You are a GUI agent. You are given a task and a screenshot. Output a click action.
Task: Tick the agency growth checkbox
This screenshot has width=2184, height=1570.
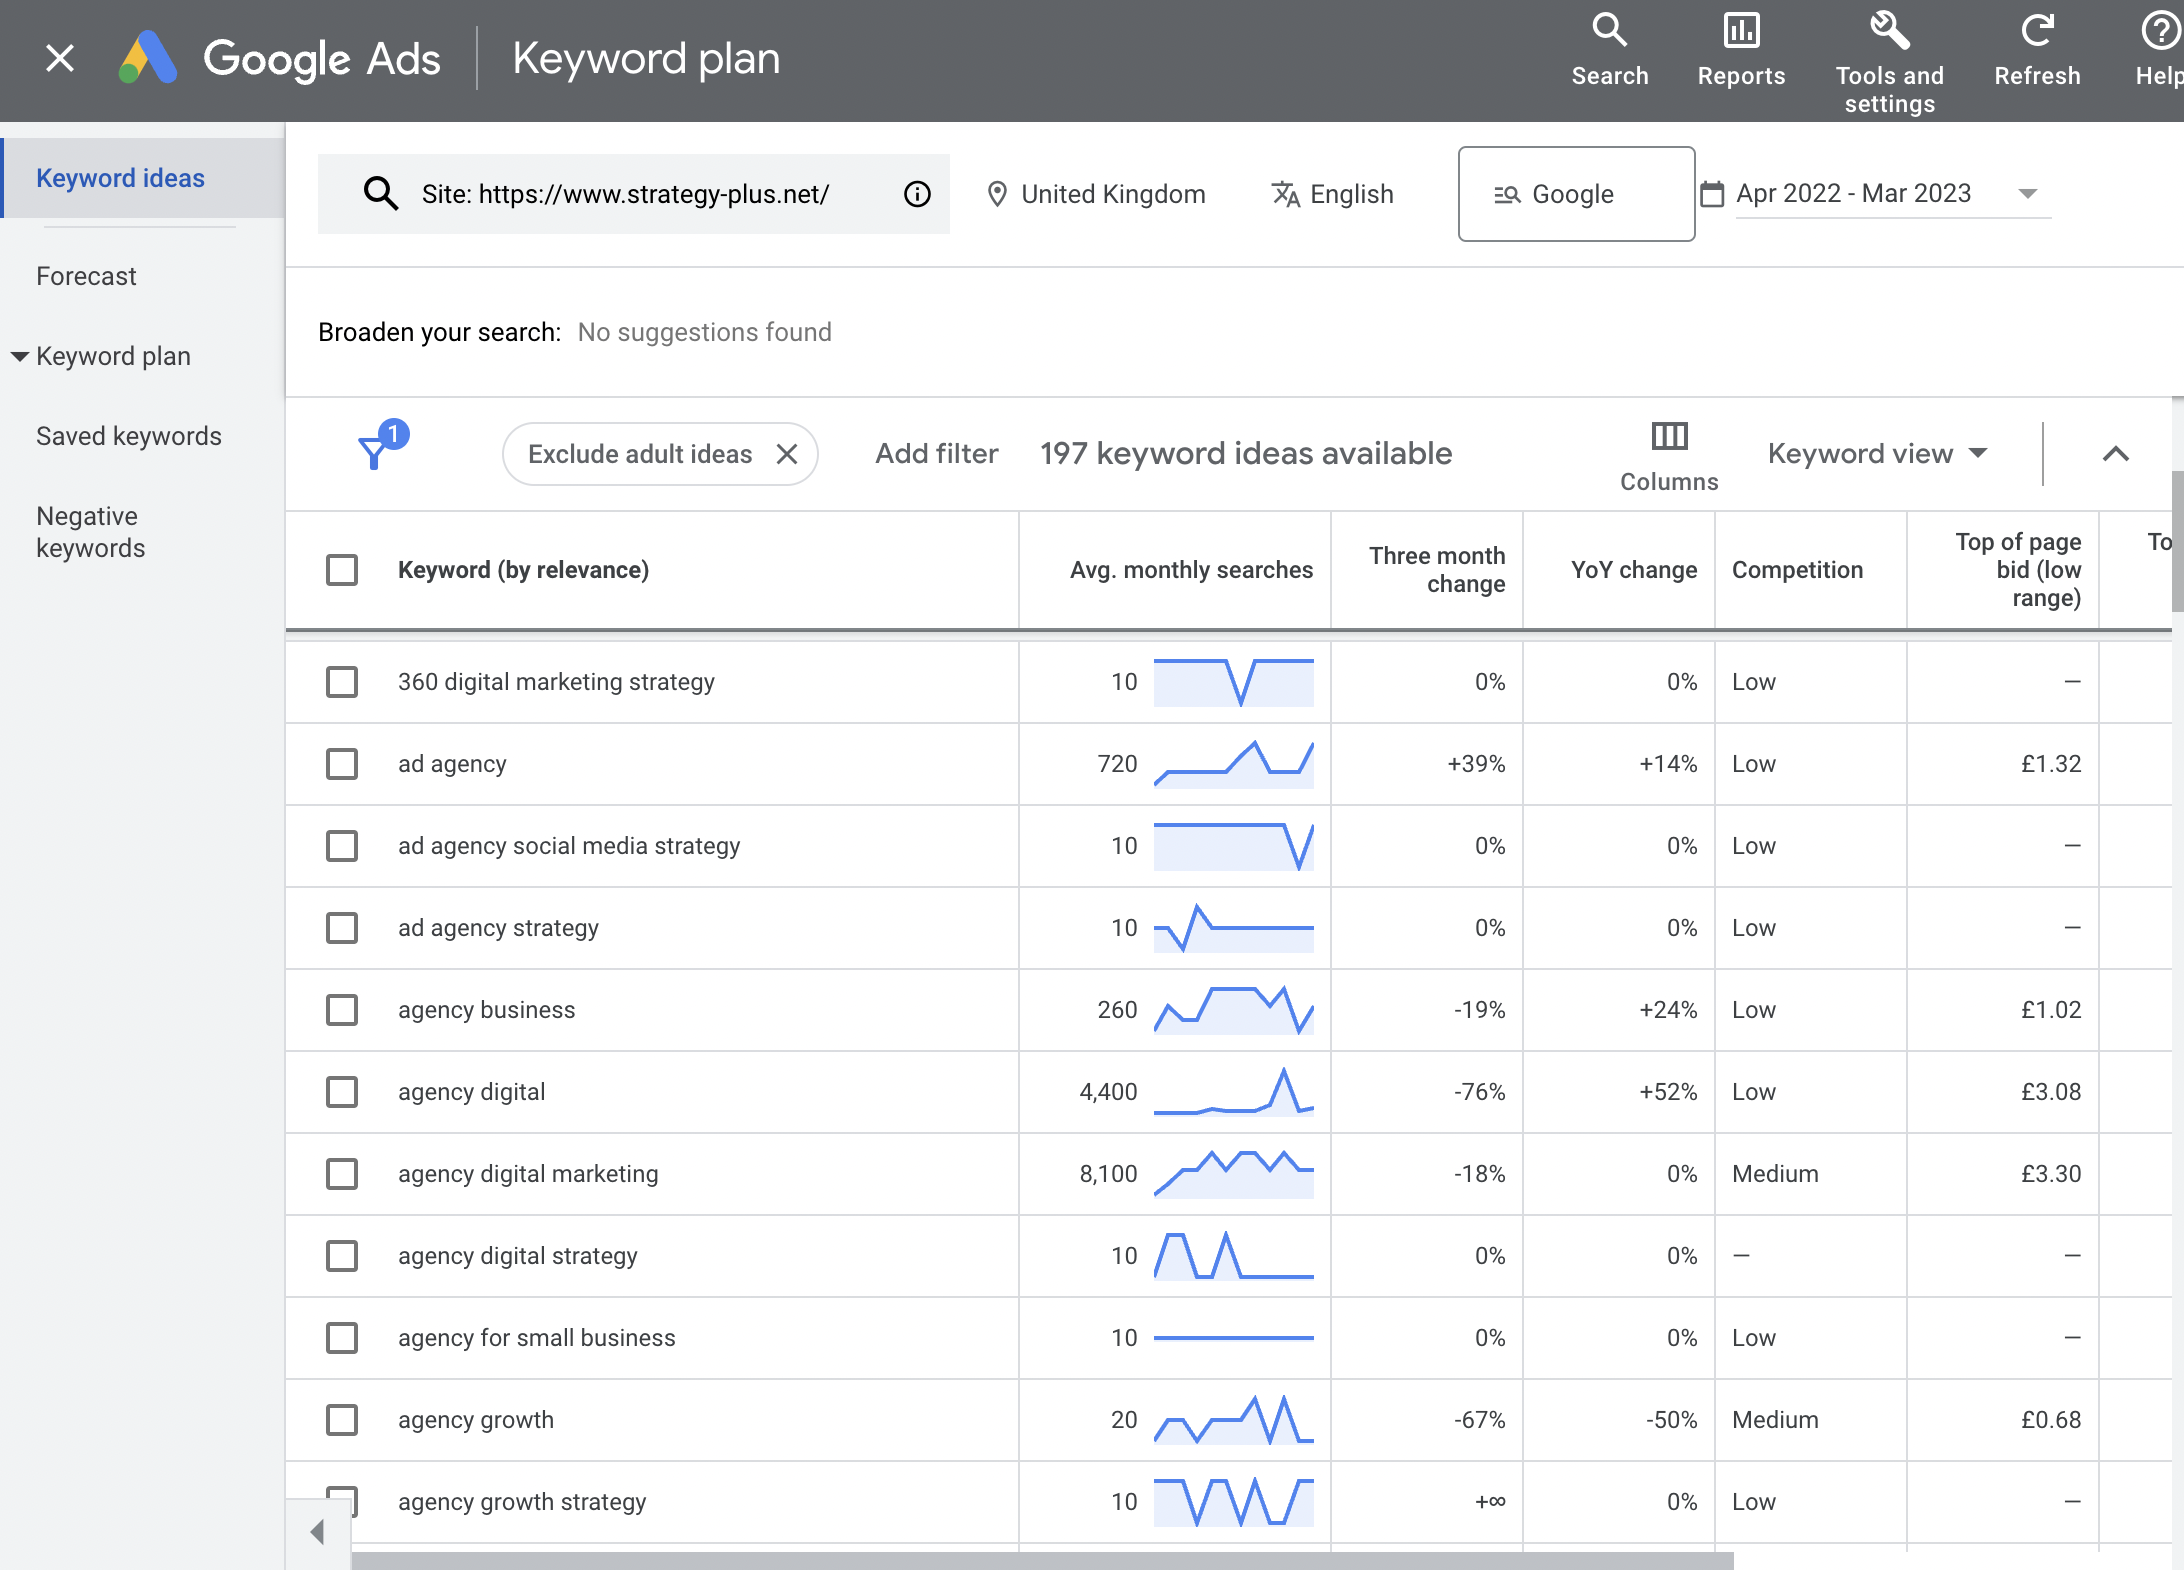[342, 1420]
